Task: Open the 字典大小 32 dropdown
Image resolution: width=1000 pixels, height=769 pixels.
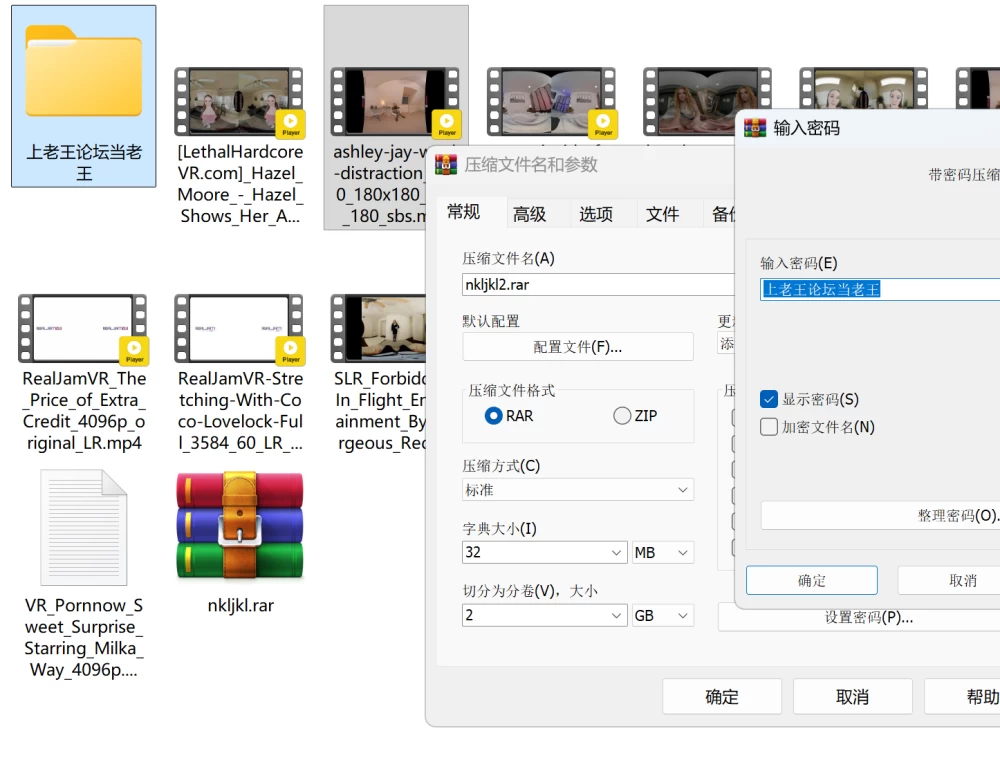Action: 545,552
